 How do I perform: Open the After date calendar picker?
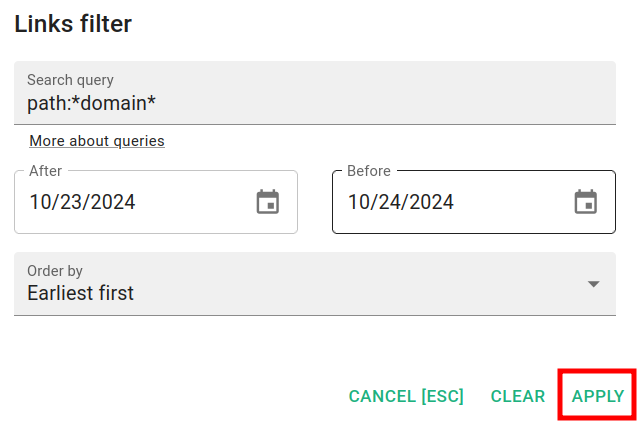click(268, 202)
